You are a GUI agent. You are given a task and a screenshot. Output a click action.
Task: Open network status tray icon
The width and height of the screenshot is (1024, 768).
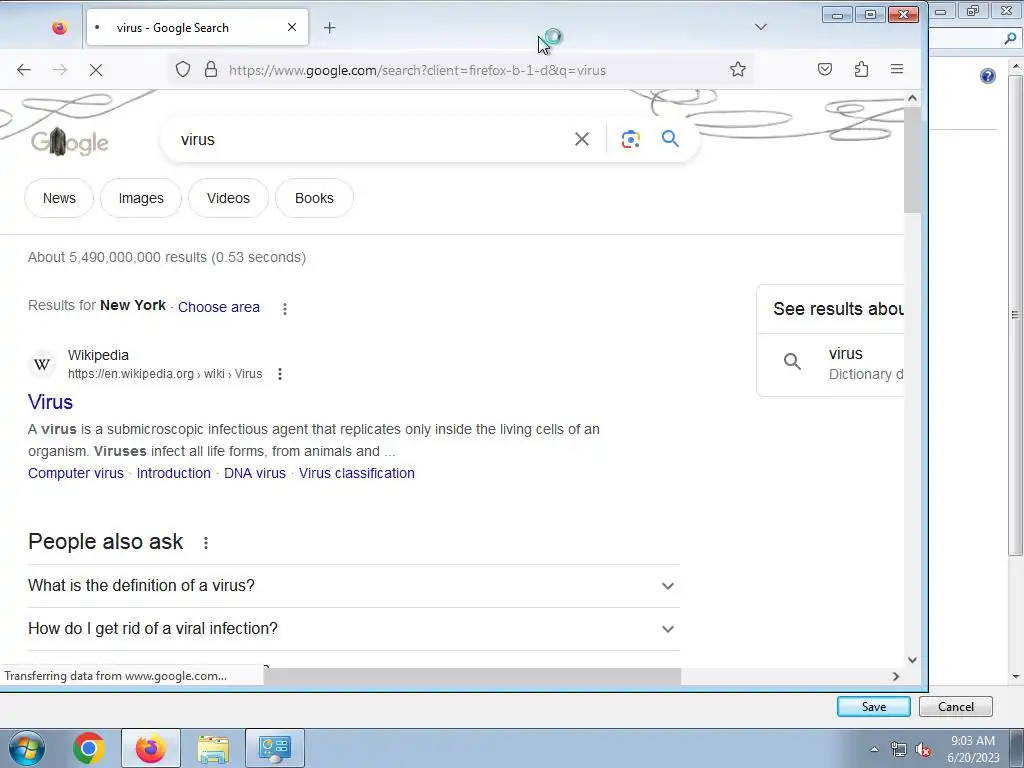click(x=899, y=749)
